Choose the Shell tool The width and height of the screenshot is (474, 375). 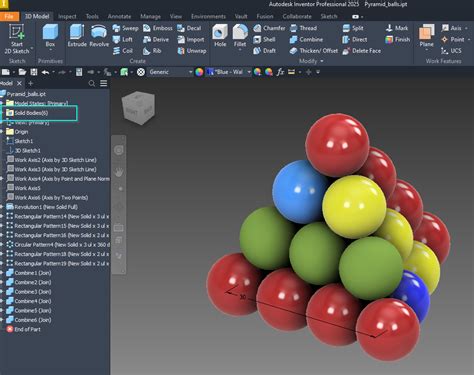pos(264,40)
